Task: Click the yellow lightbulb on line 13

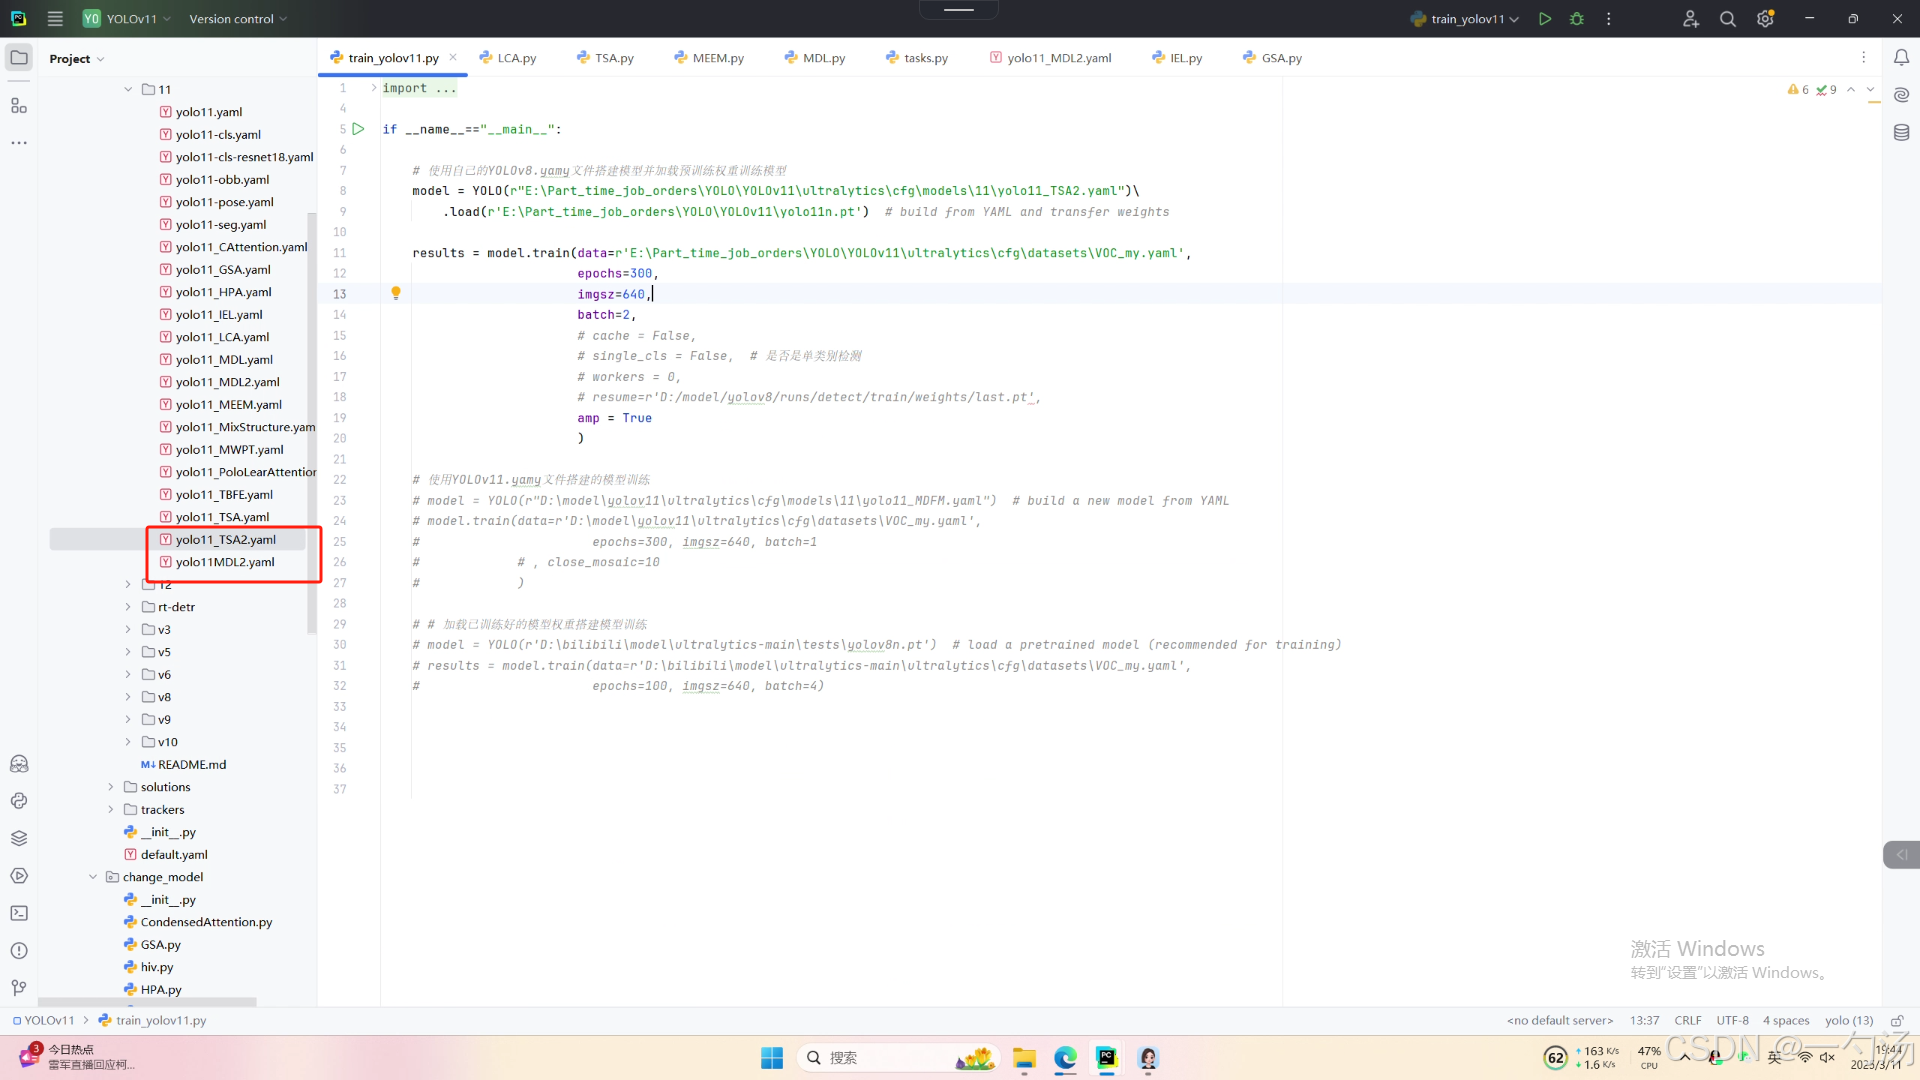Action: click(x=396, y=293)
